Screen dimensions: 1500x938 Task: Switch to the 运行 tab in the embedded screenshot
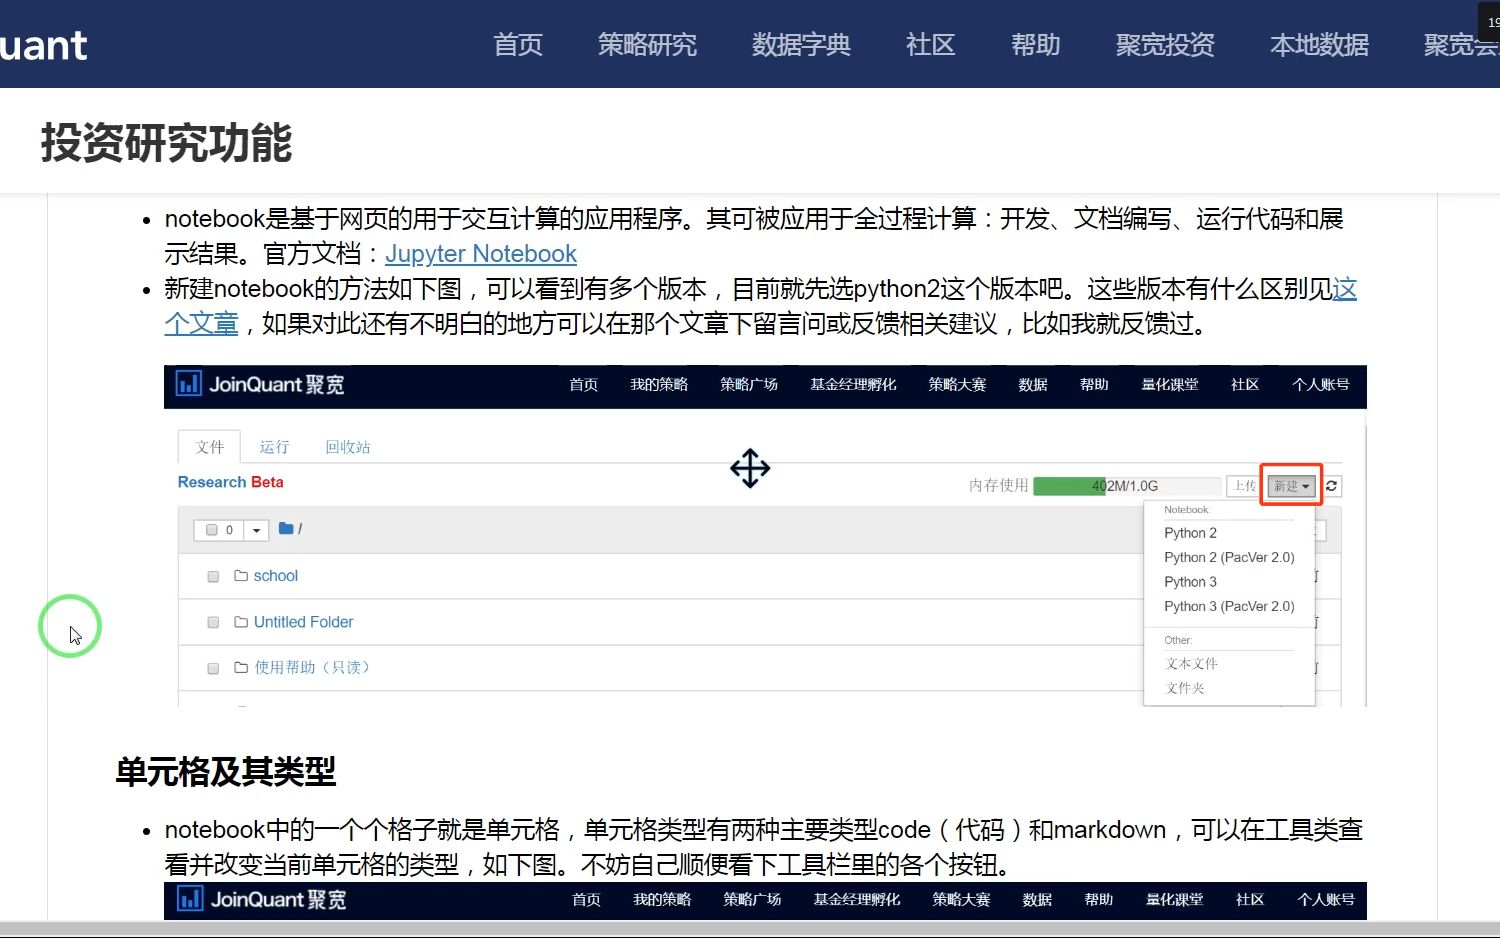point(274,447)
